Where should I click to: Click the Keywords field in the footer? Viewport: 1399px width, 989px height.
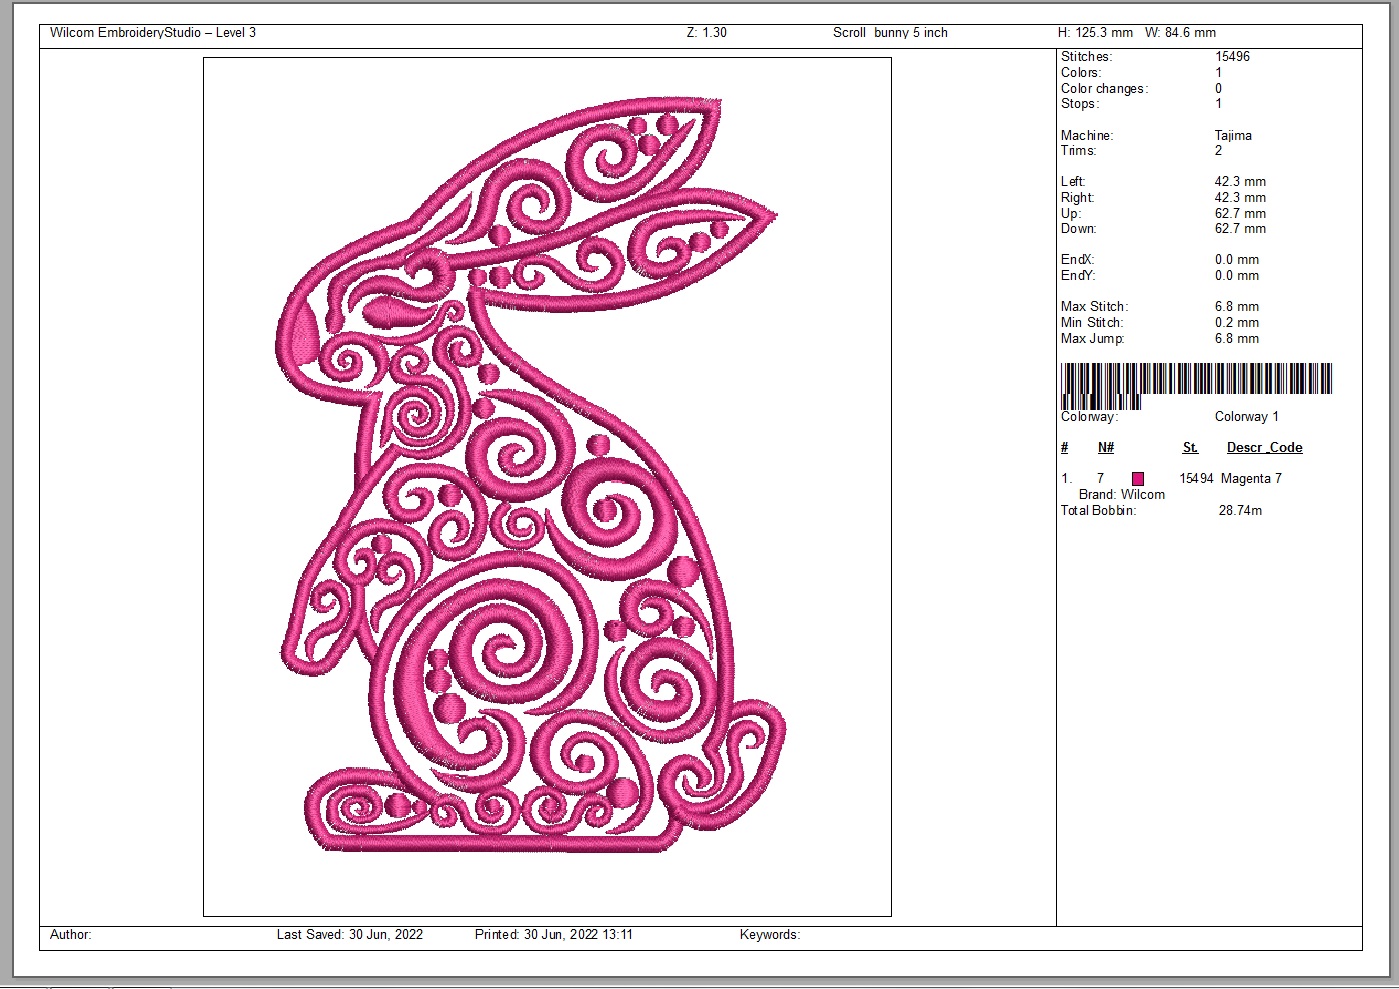coord(769,935)
